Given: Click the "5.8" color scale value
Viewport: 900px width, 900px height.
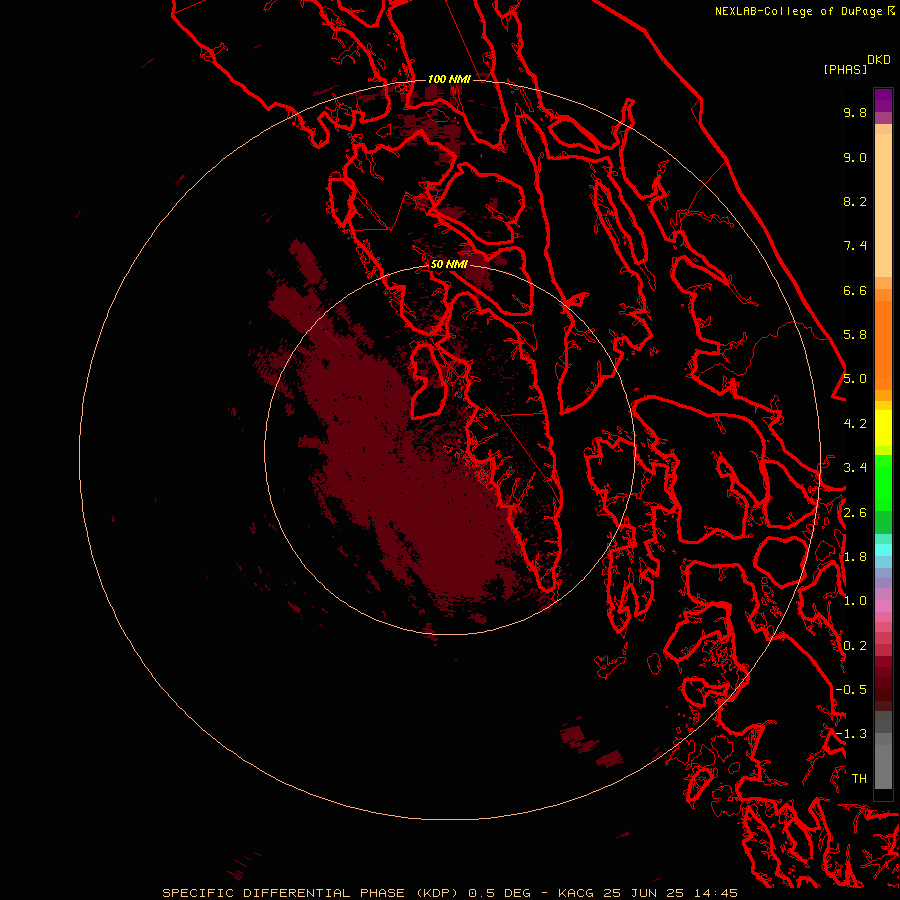Looking at the screenshot, I should pyautogui.click(x=855, y=335).
